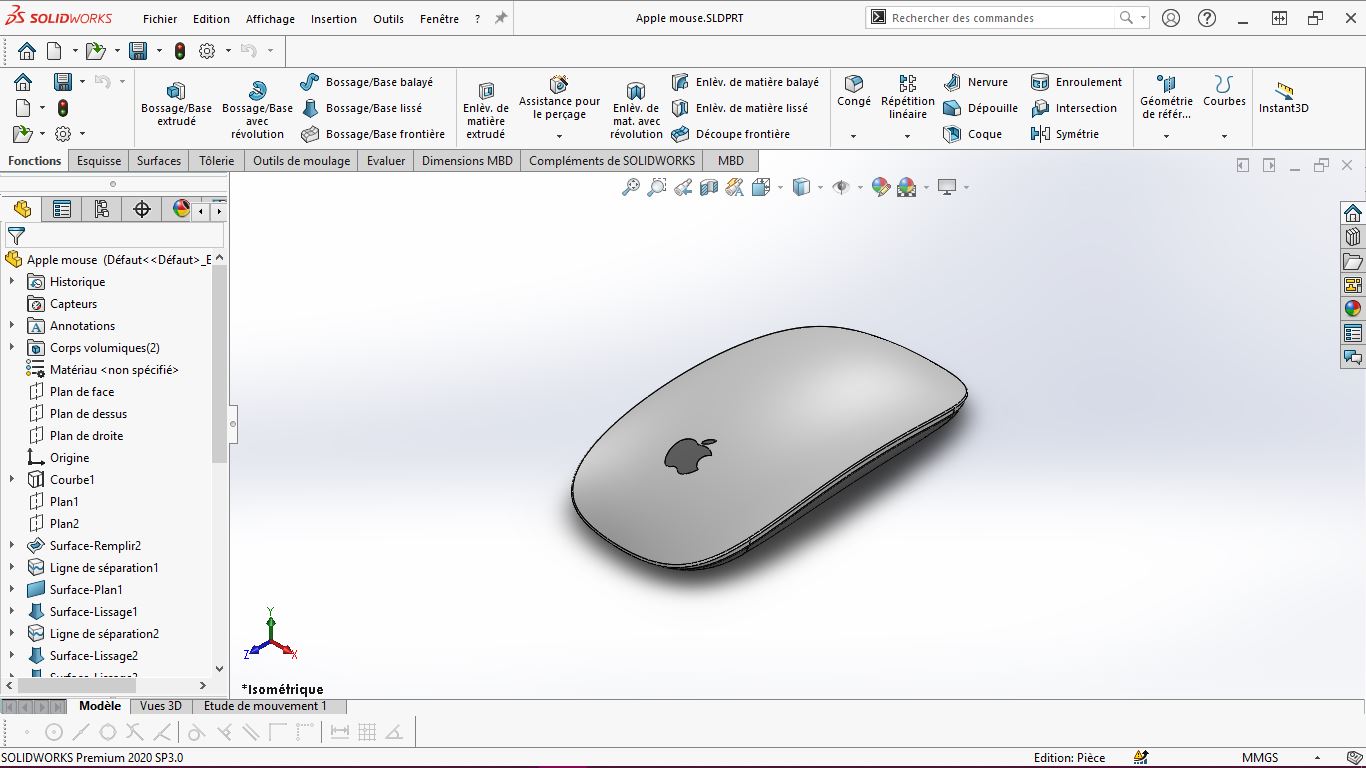This screenshot has height=768, width=1366.
Task: Switch to the Evaluer tab
Action: pos(386,160)
